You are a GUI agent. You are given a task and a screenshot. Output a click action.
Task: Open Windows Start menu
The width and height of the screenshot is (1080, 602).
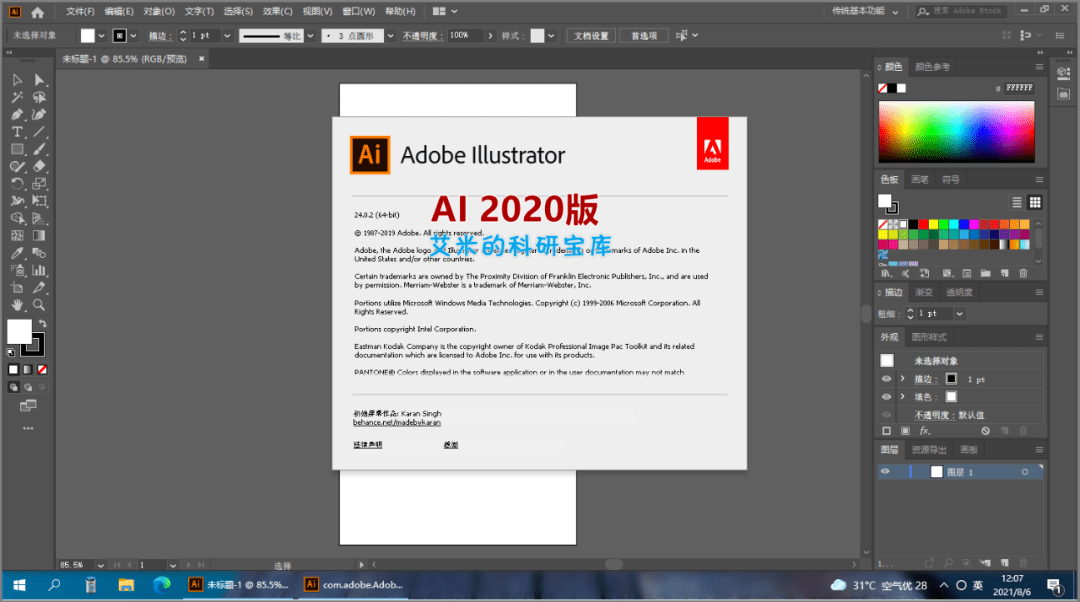[x=19, y=585]
